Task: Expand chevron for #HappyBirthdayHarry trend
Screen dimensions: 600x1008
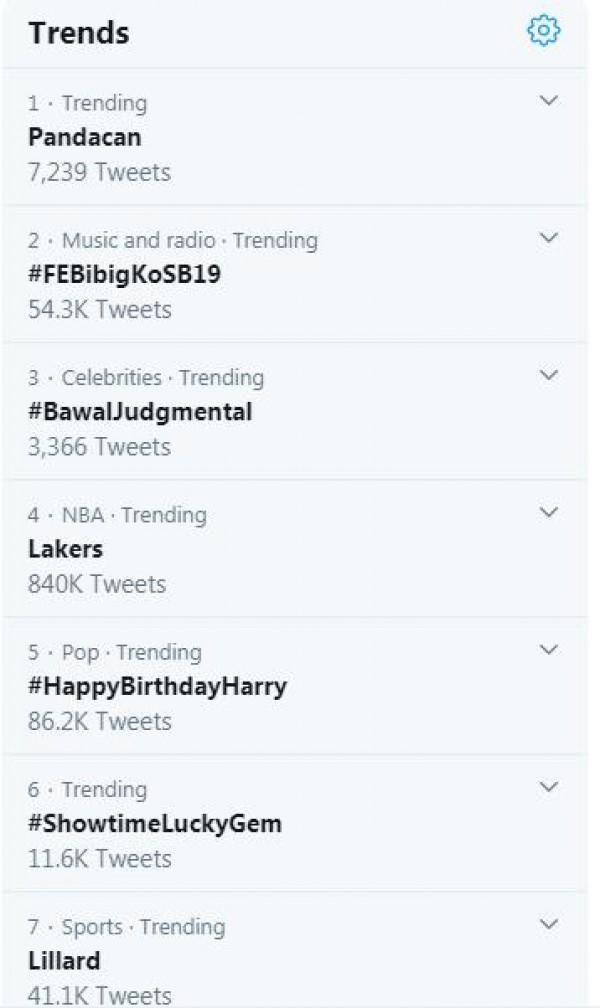Action: click(548, 649)
